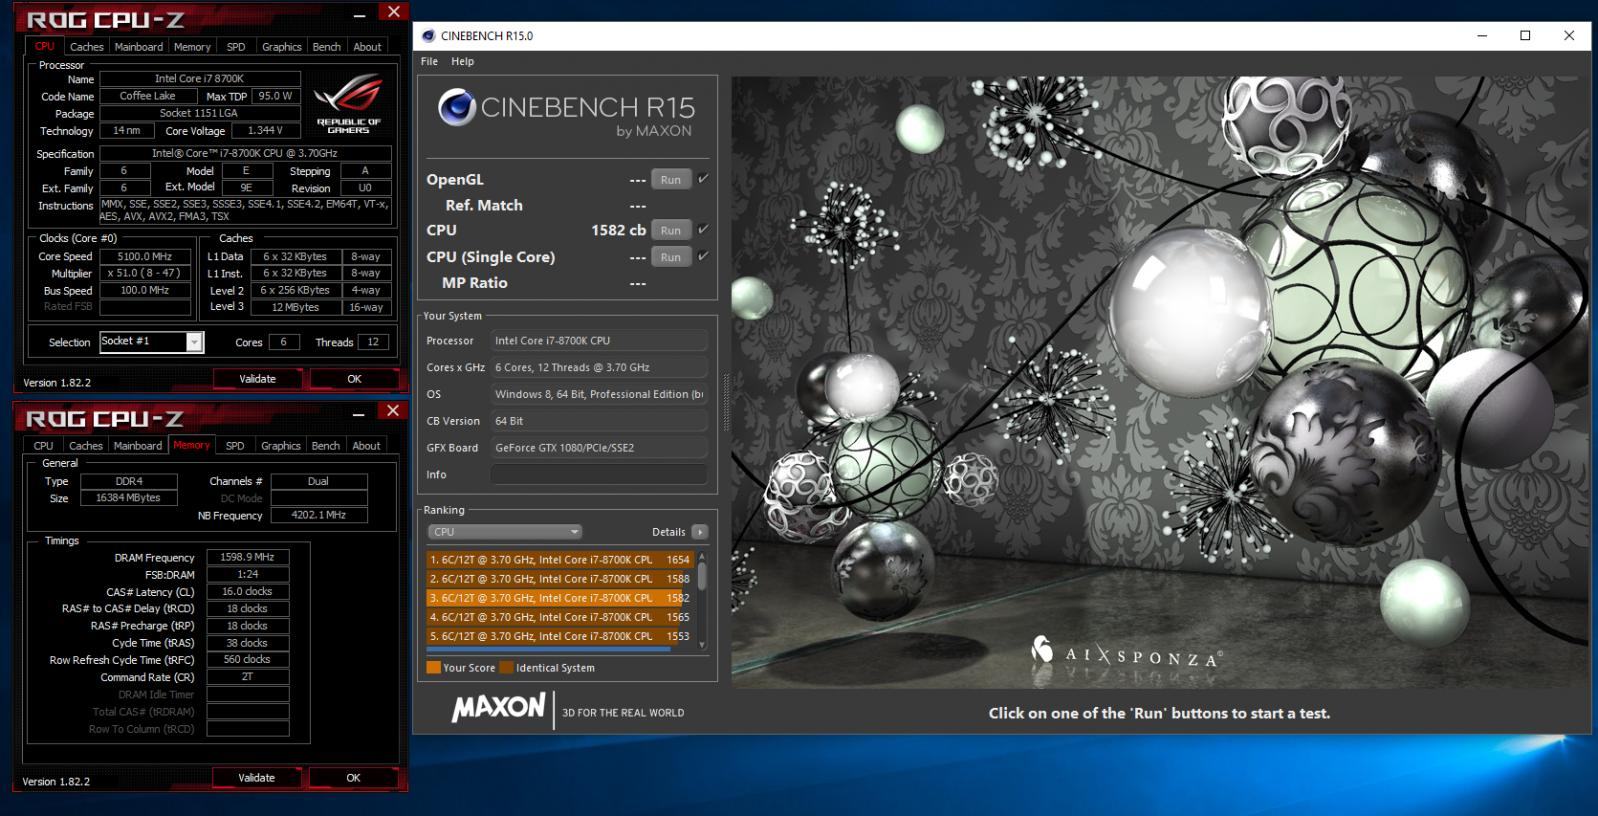Screen dimensions: 1598x816
Task: Run the CPU benchmark
Action: coord(671,230)
